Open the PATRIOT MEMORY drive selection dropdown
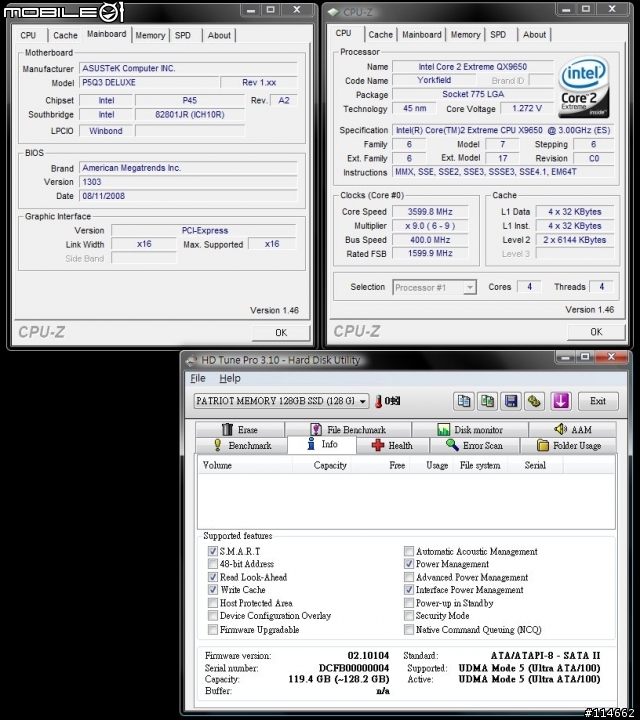This screenshot has width=640, height=721. 281,401
